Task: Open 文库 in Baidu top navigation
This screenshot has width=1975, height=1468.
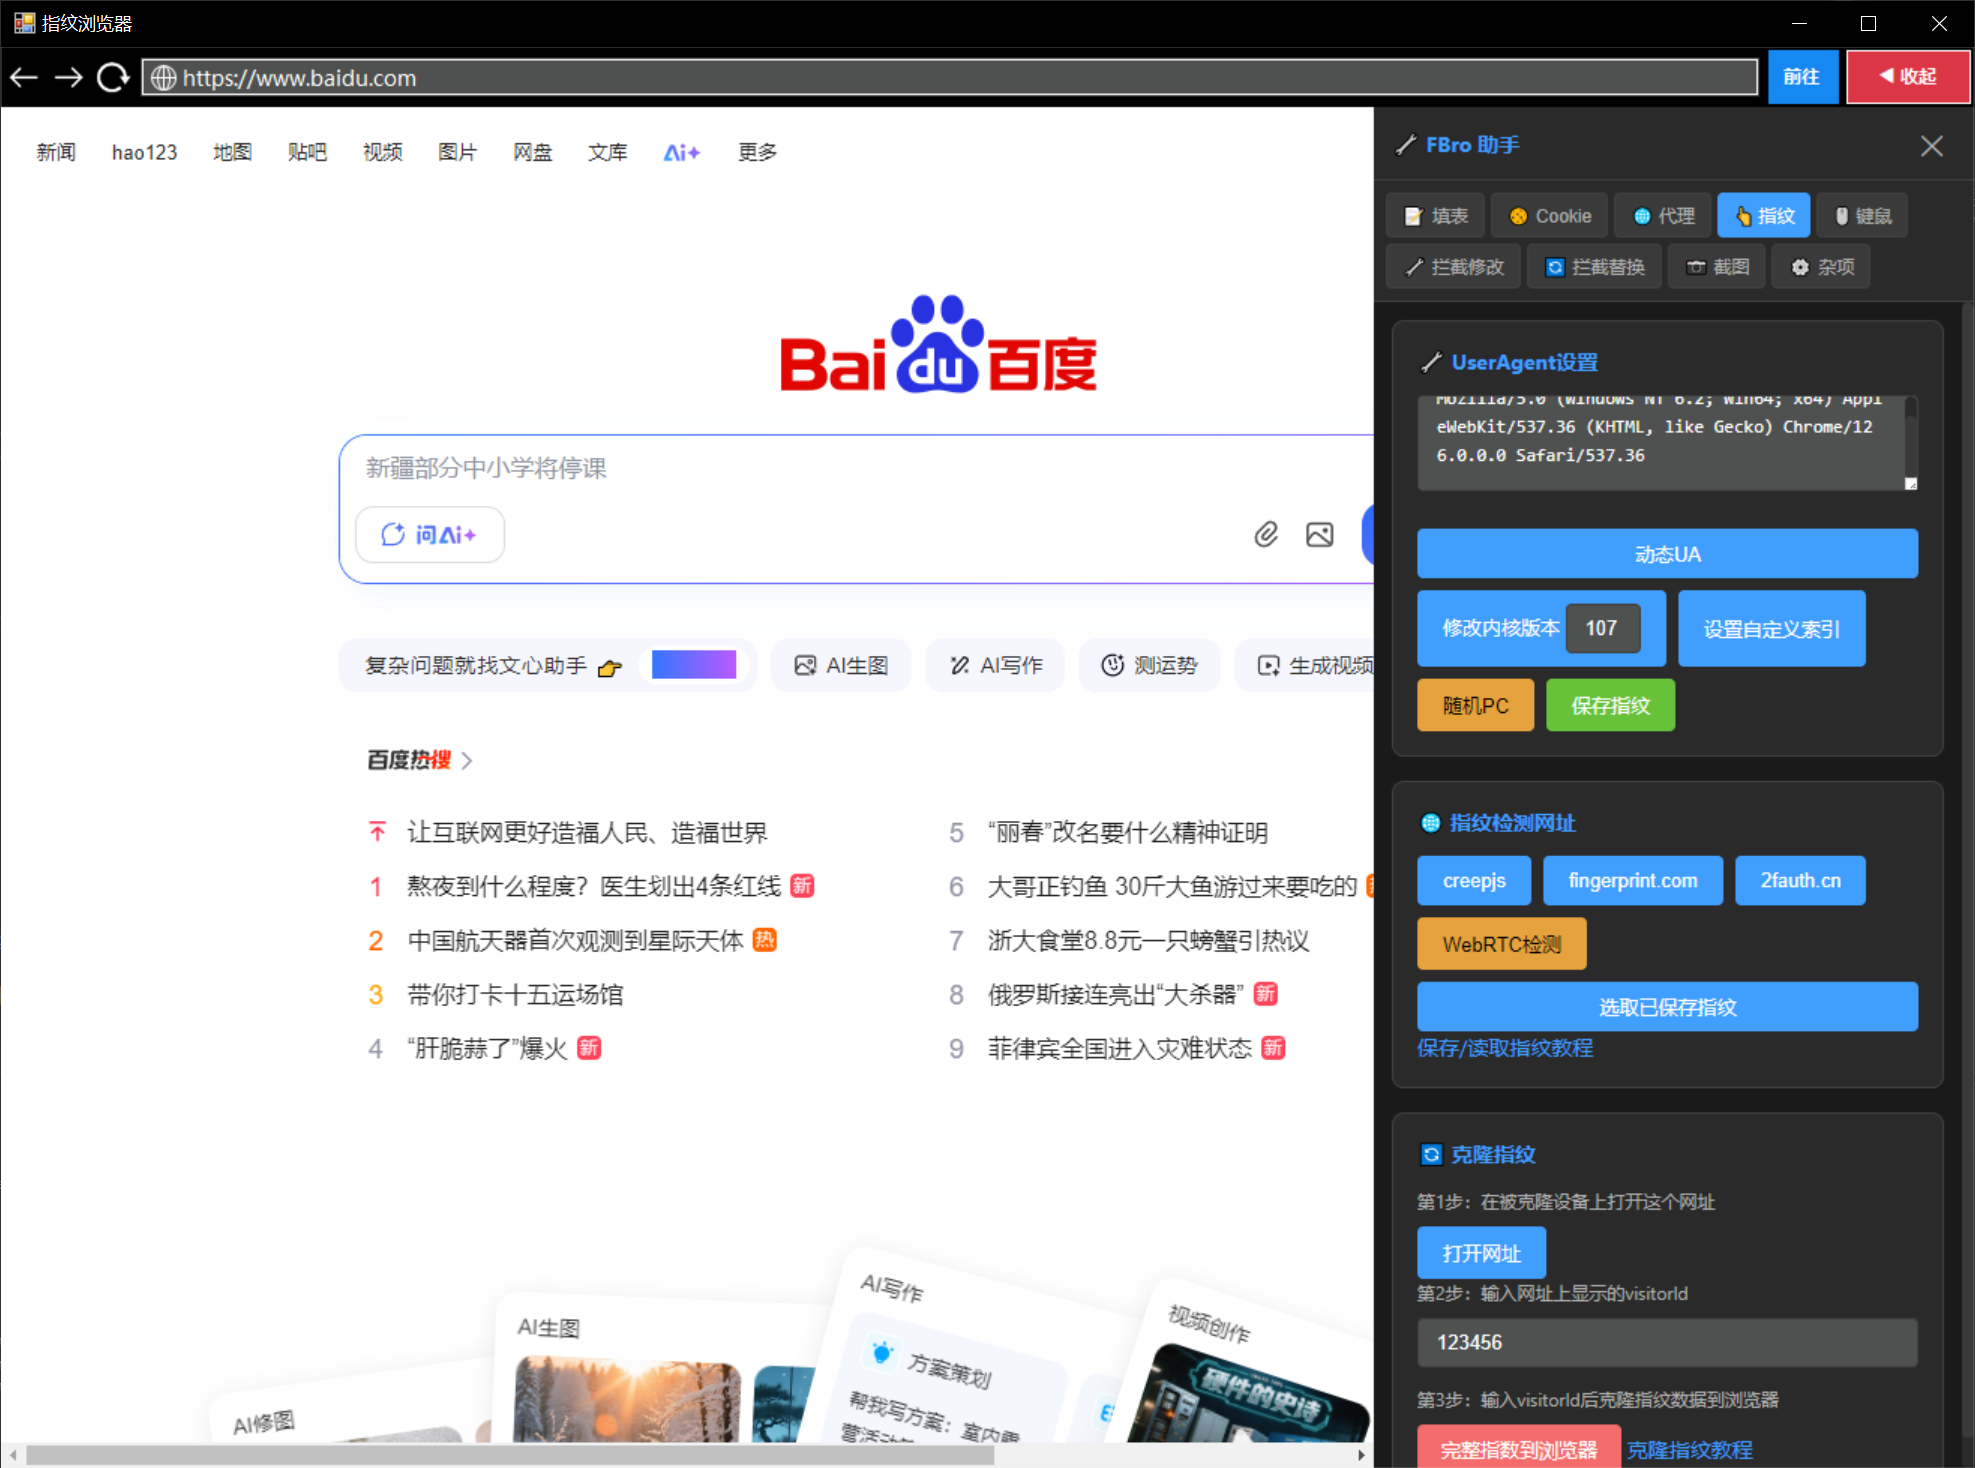Action: 607,152
